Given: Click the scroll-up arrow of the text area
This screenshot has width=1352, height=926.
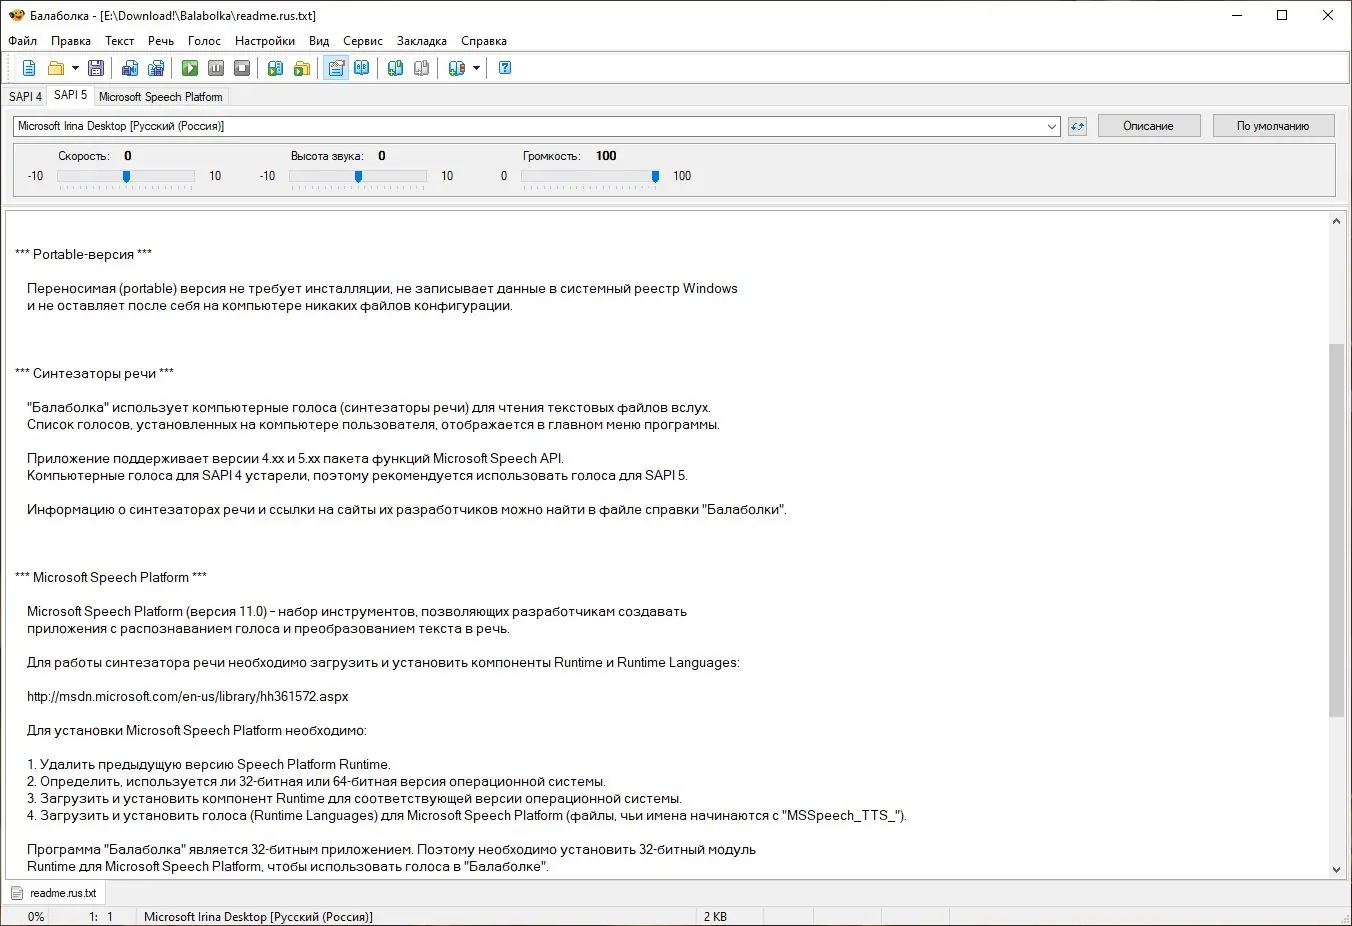Looking at the screenshot, I should 1336,221.
